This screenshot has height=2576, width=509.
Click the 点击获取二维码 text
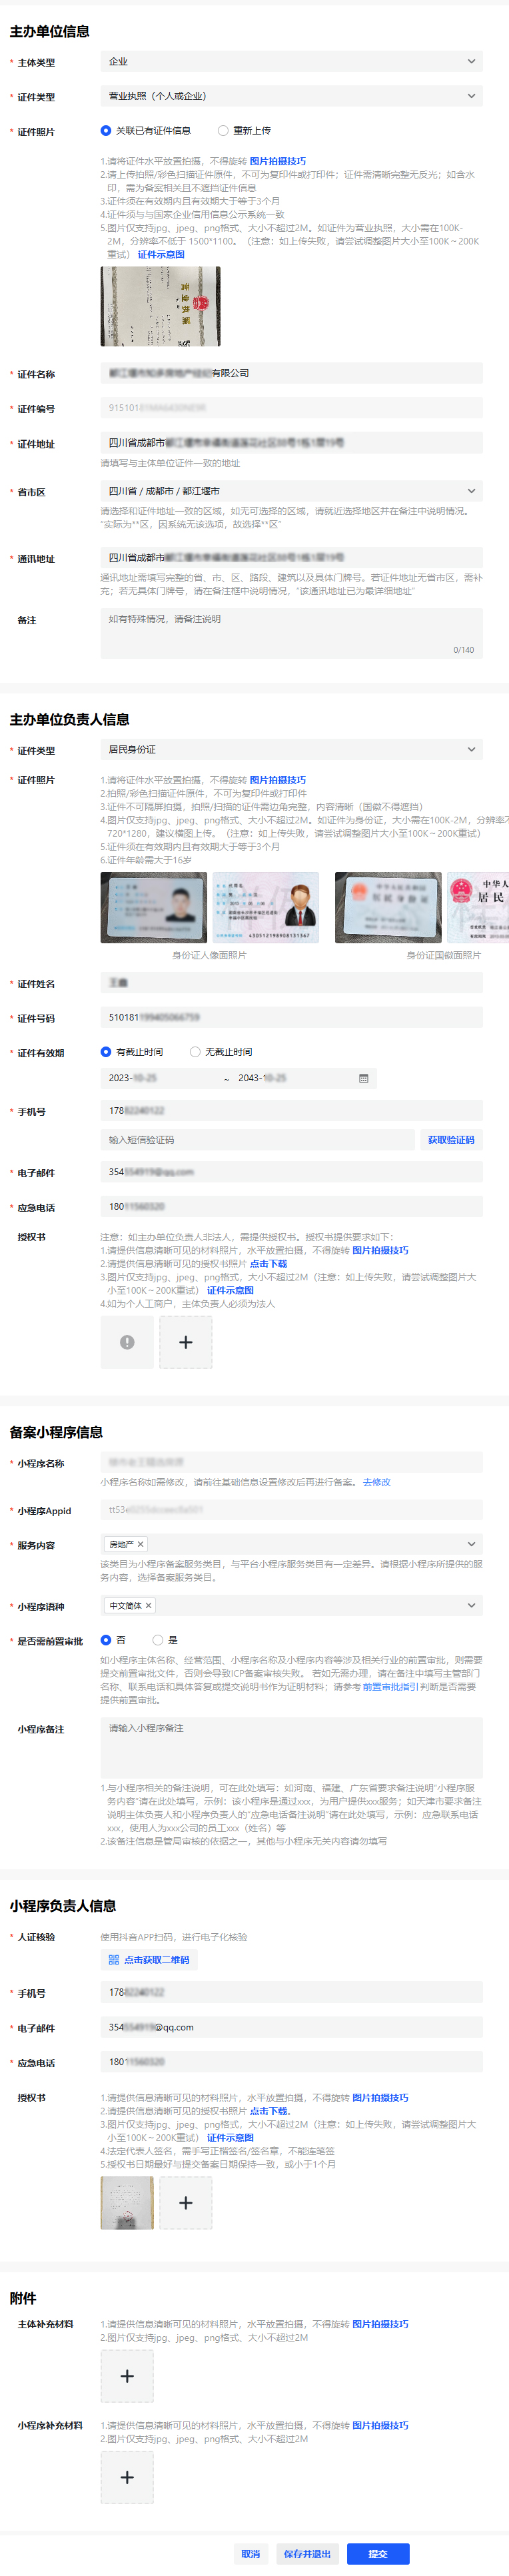[157, 1959]
